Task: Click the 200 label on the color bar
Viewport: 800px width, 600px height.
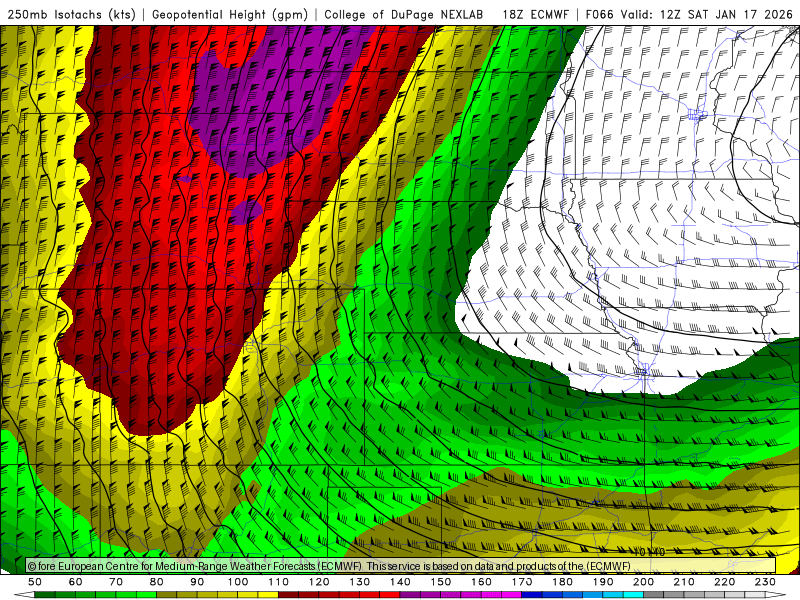Action: point(644,582)
